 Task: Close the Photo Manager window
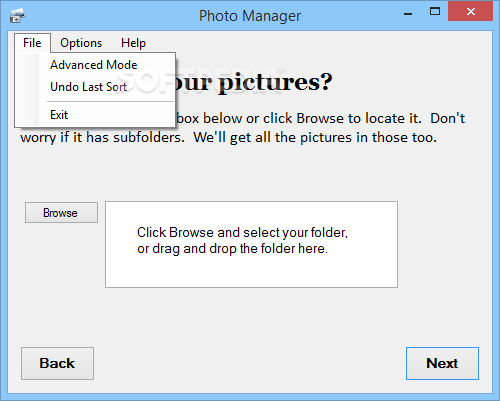(x=471, y=12)
